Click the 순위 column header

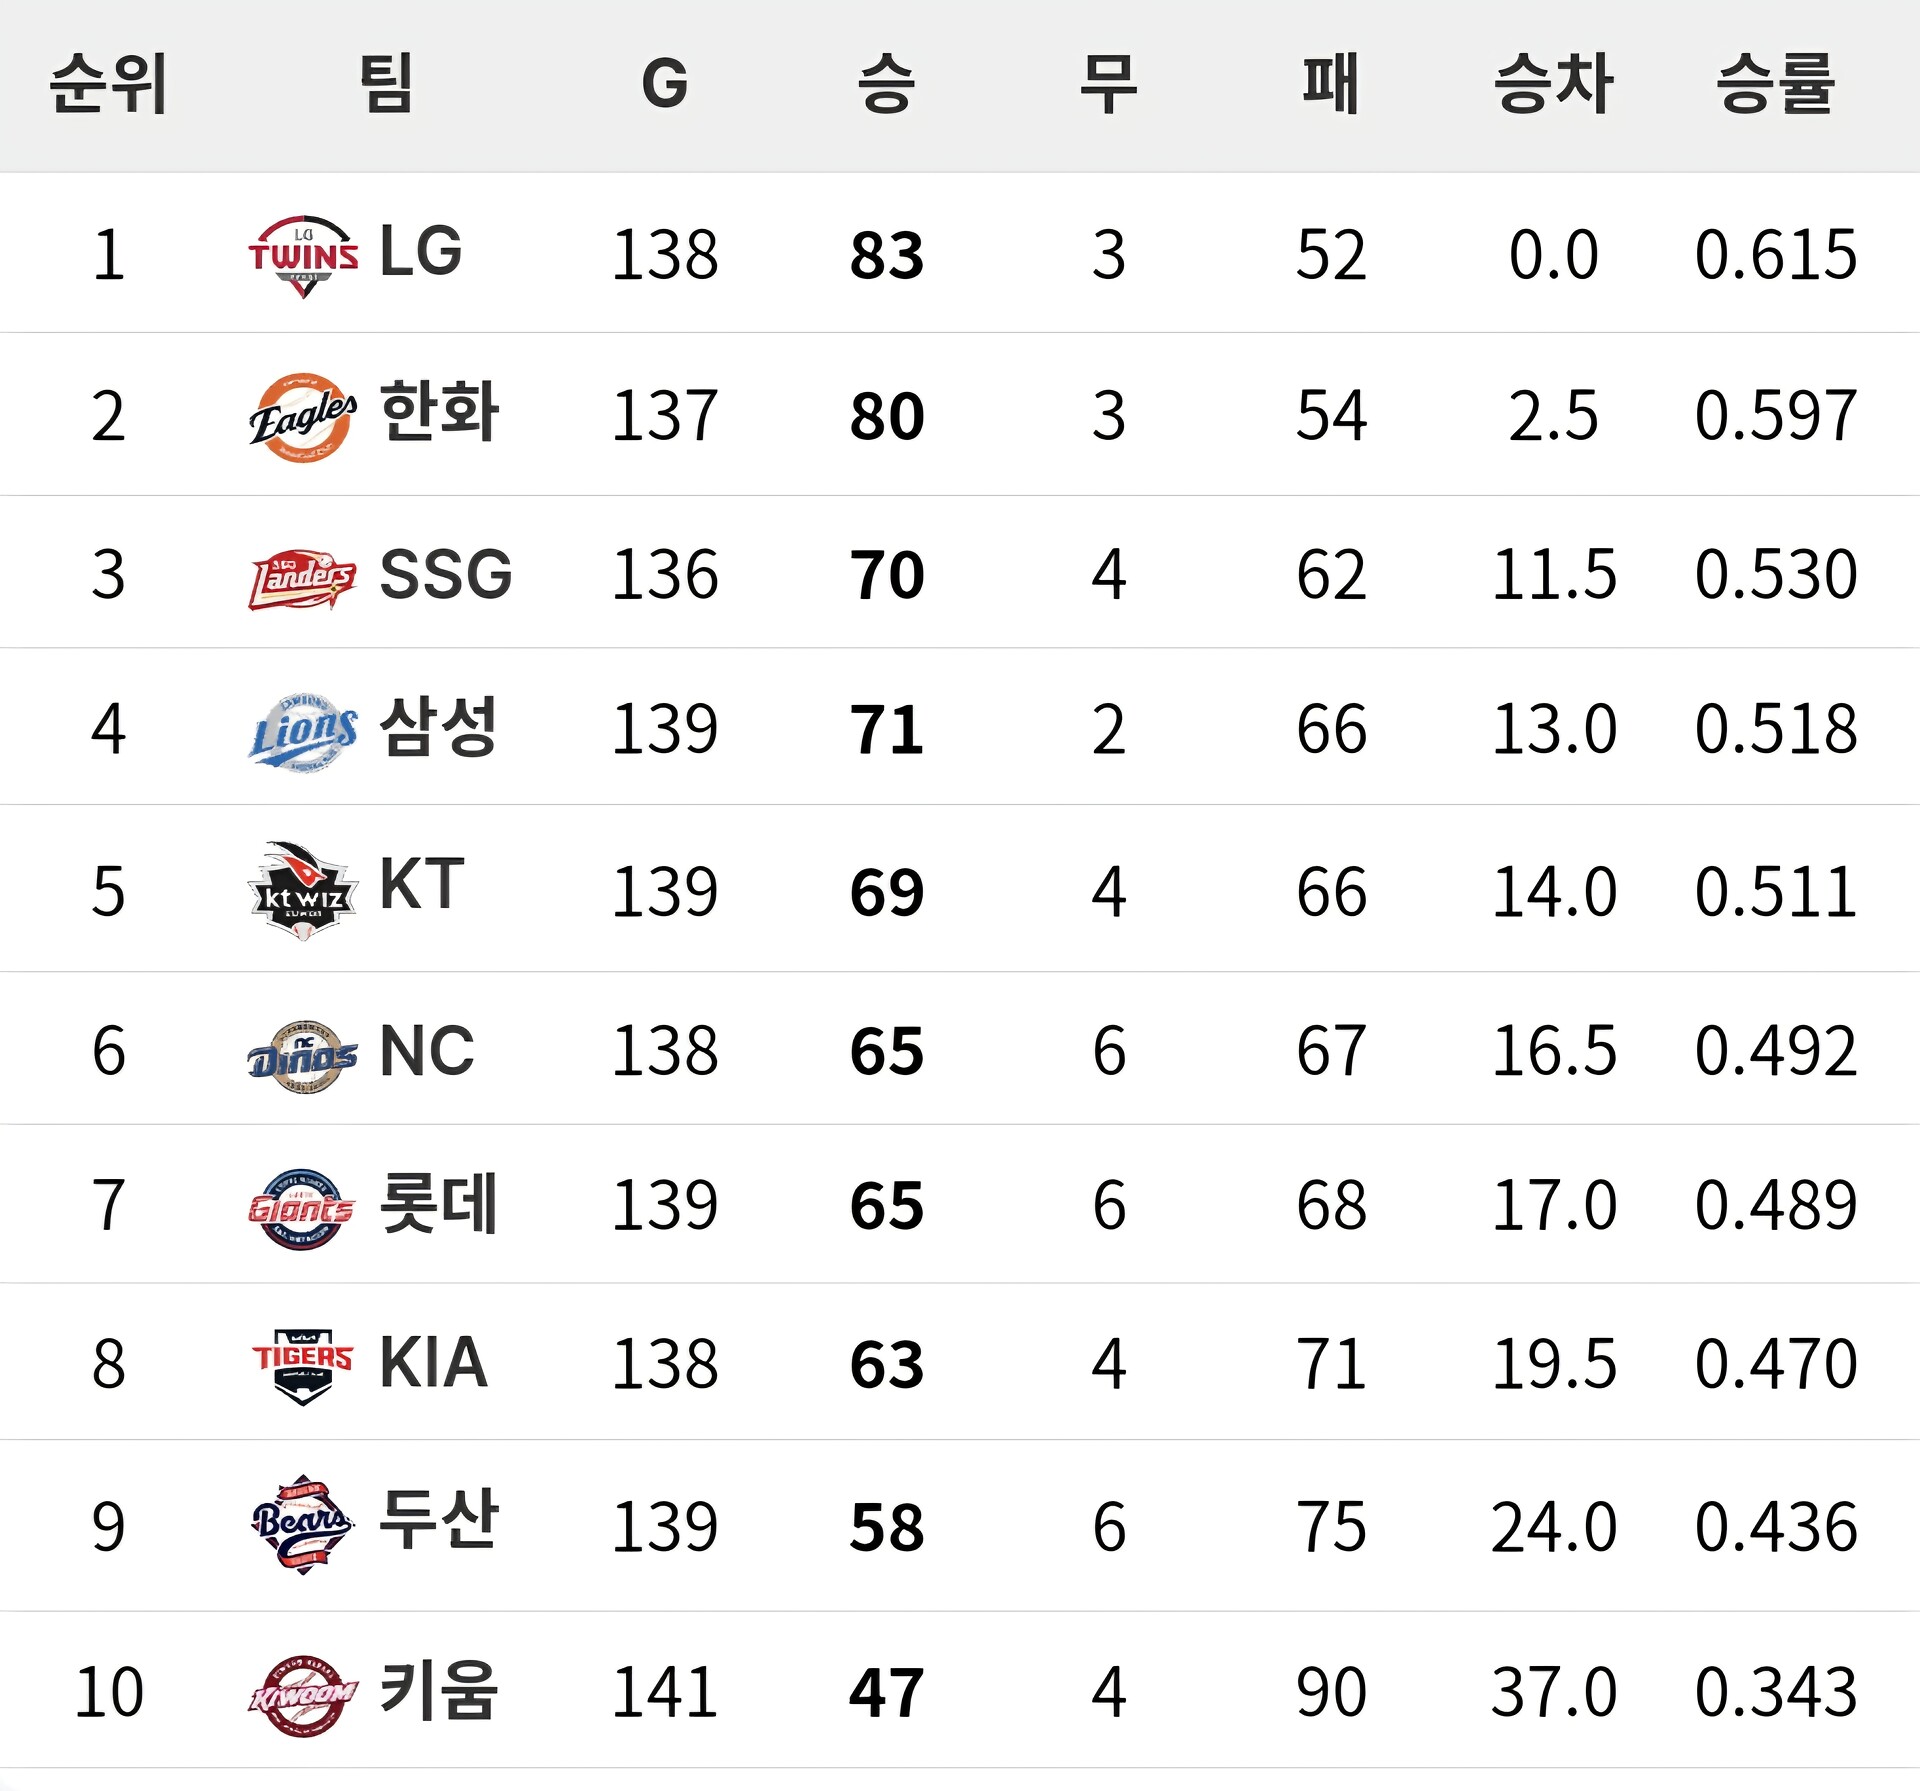pos(108,84)
